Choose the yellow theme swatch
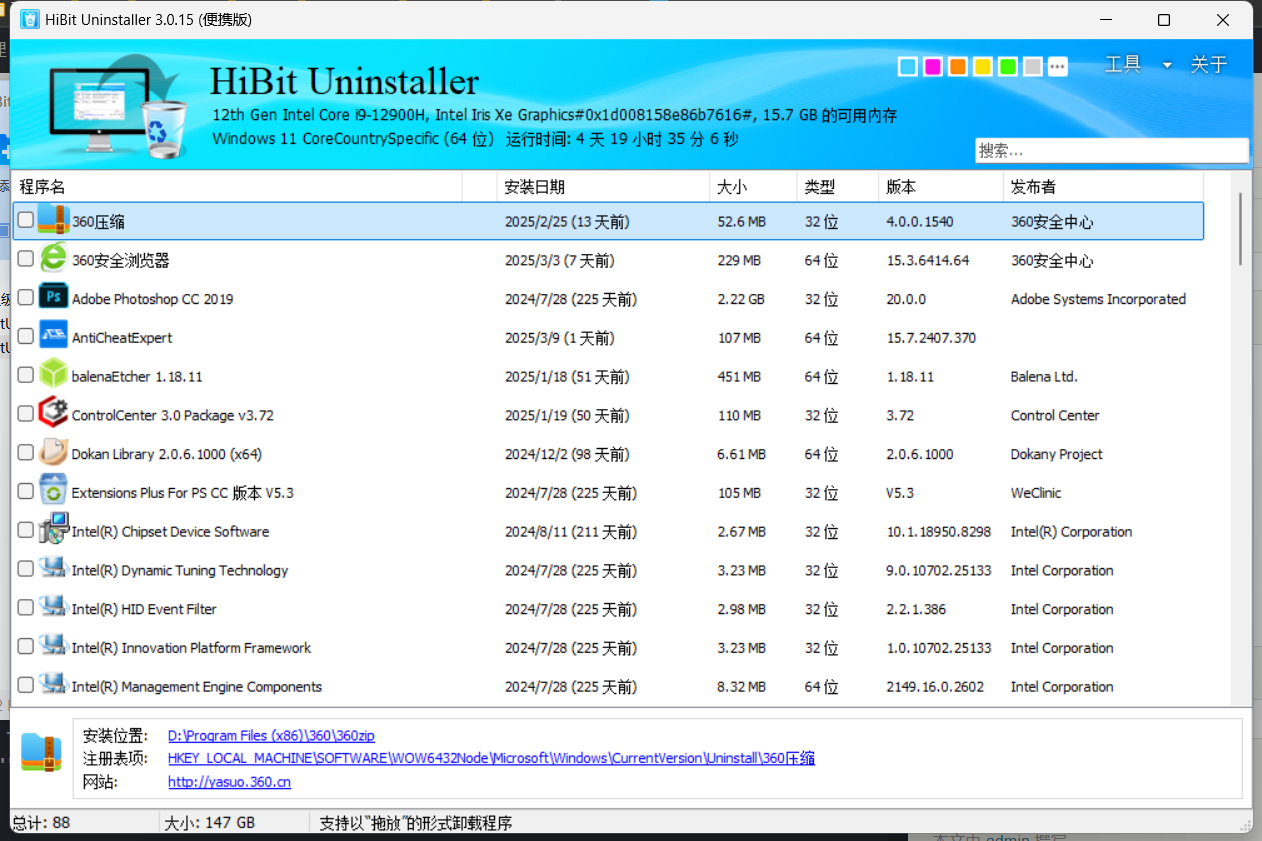1262x841 pixels. (983, 66)
